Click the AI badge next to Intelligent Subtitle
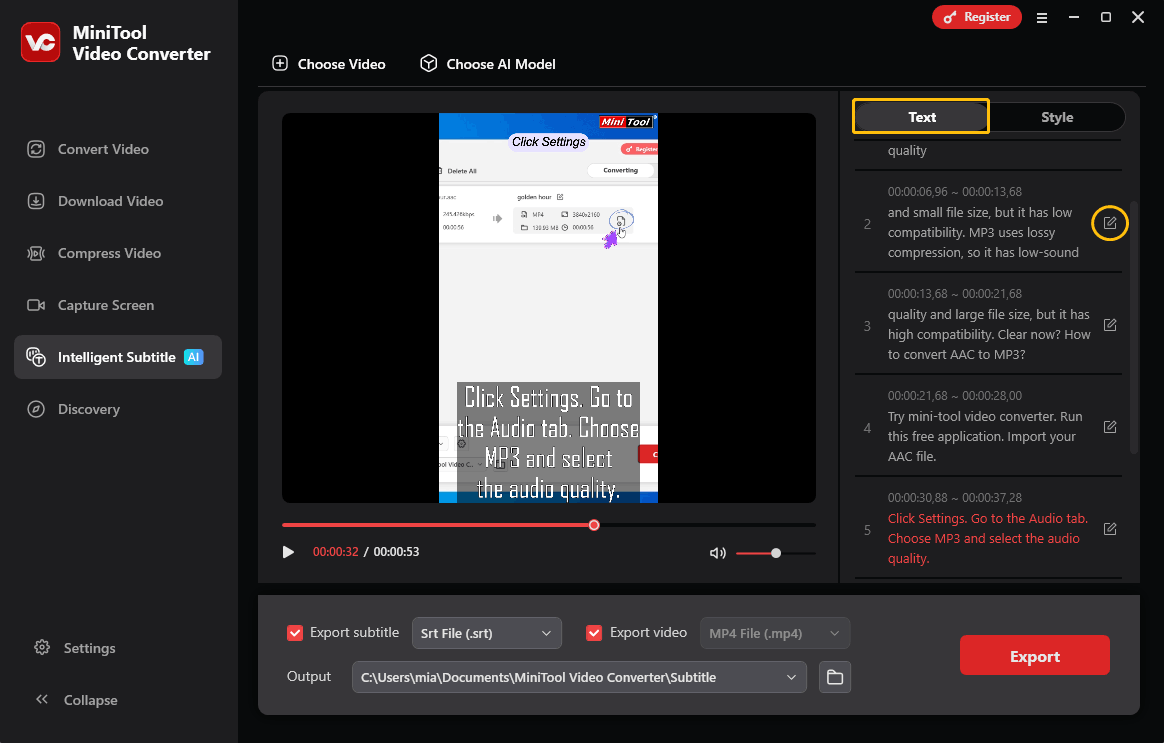The image size is (1164, 743). pos(194,357)
